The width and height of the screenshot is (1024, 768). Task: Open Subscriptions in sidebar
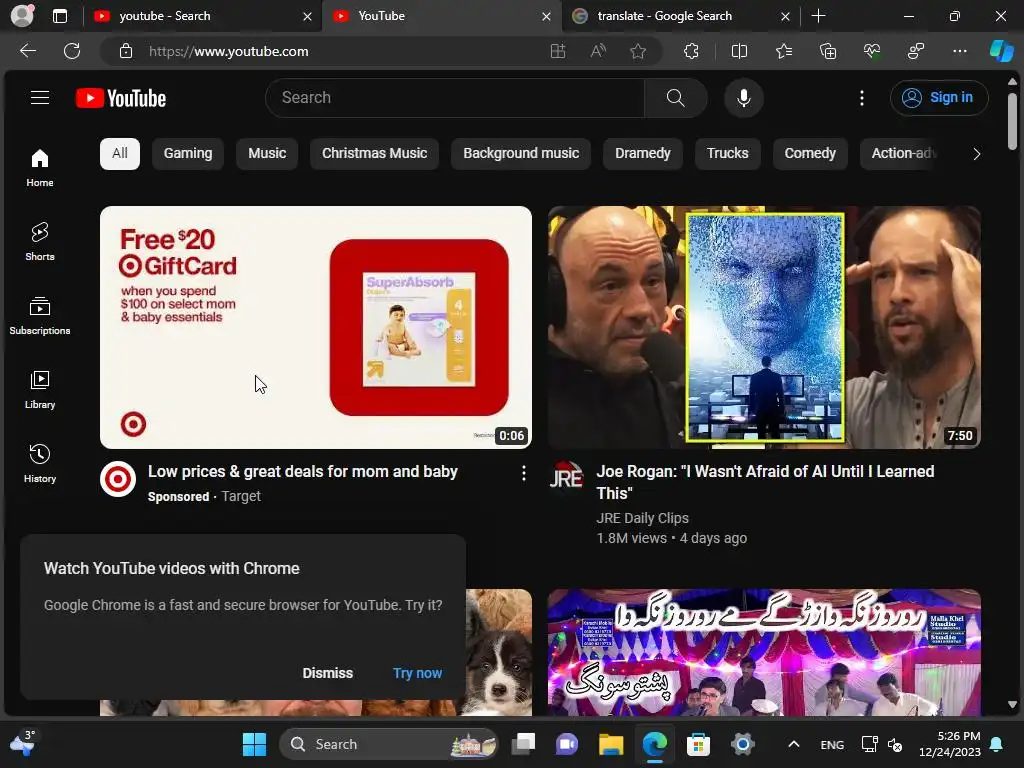(40, 315)
